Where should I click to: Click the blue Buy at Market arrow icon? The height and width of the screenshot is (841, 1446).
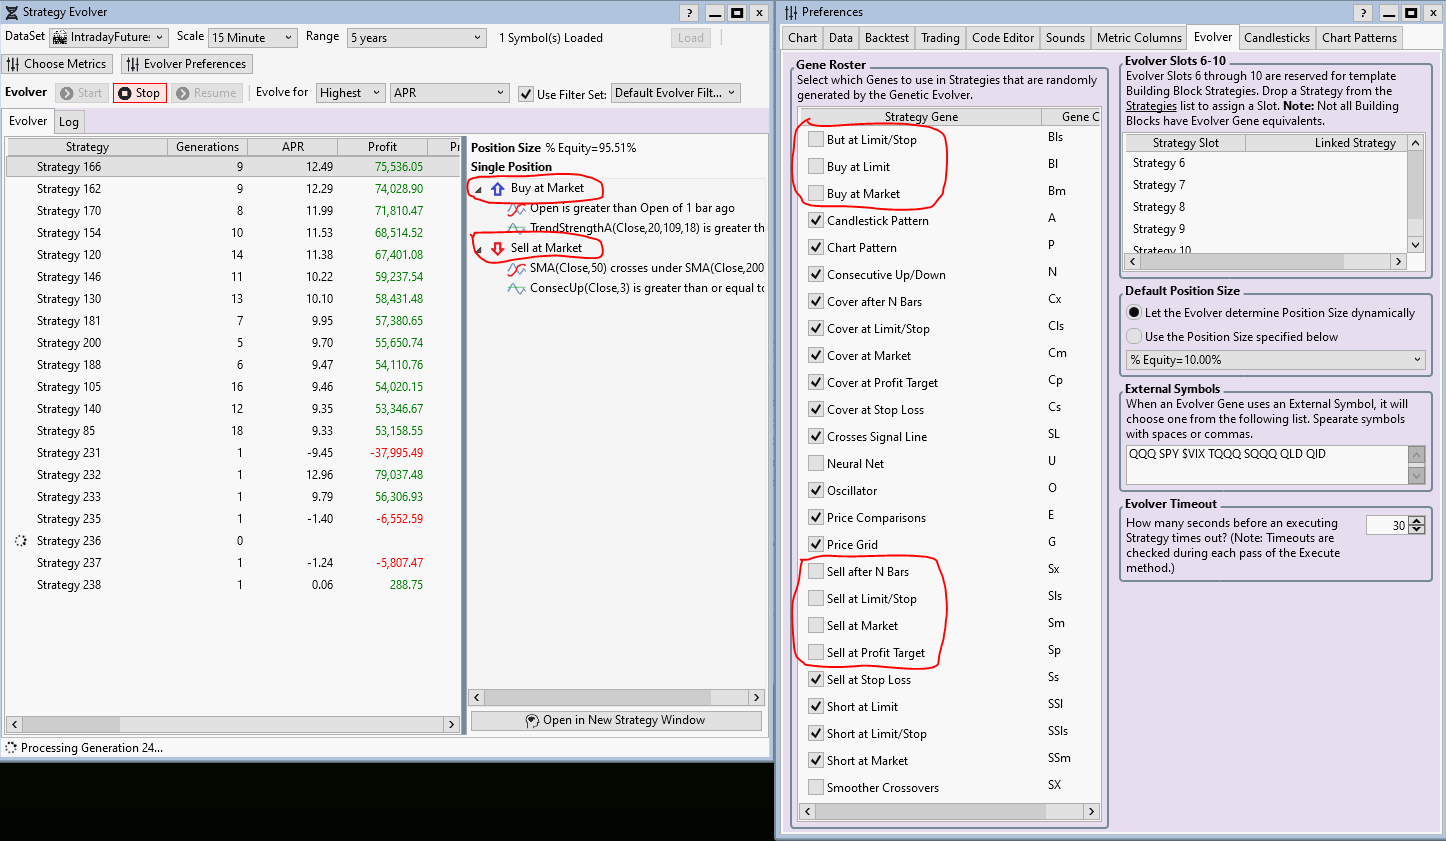(497, 188)
